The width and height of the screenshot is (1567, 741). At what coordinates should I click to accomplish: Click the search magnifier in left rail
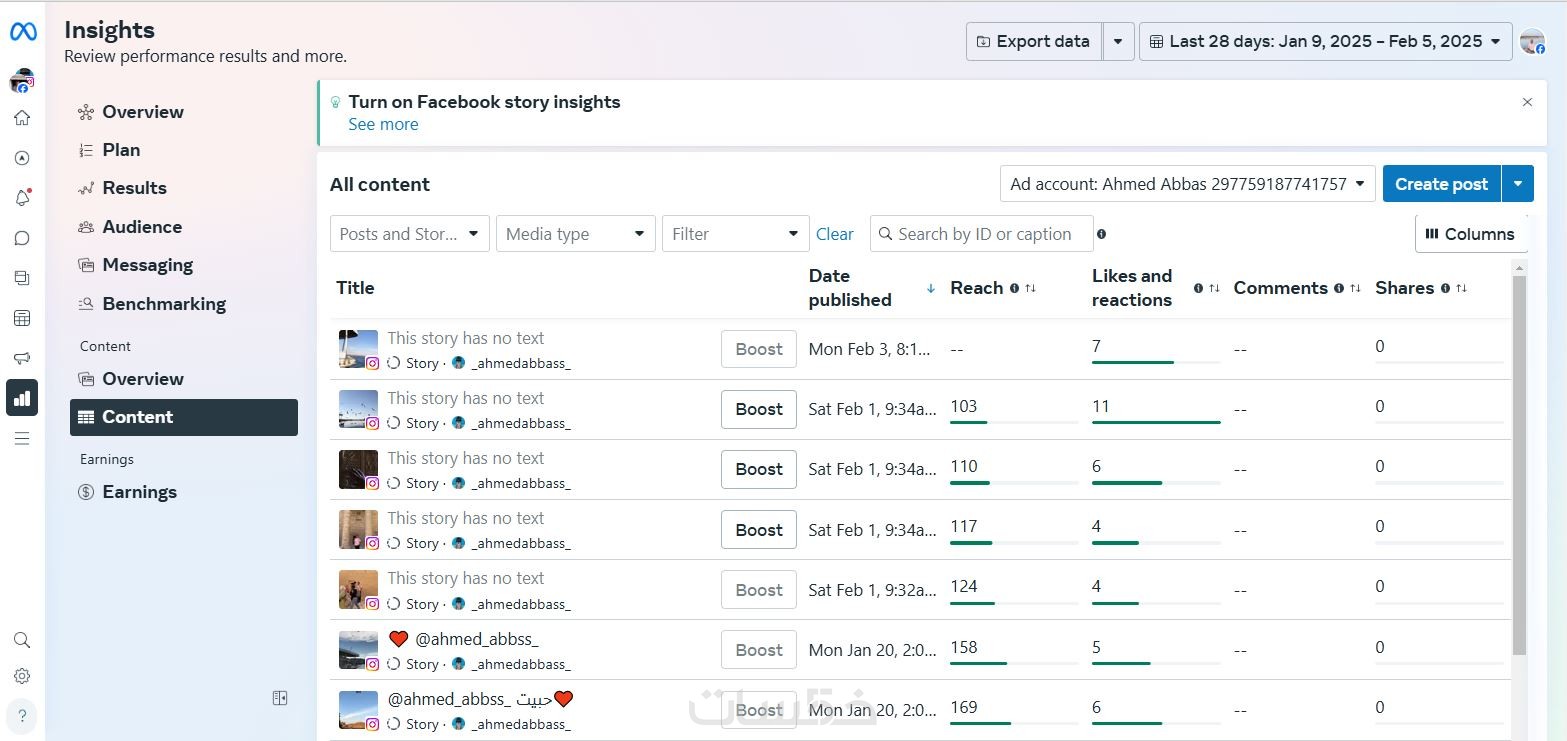(22, 640)
